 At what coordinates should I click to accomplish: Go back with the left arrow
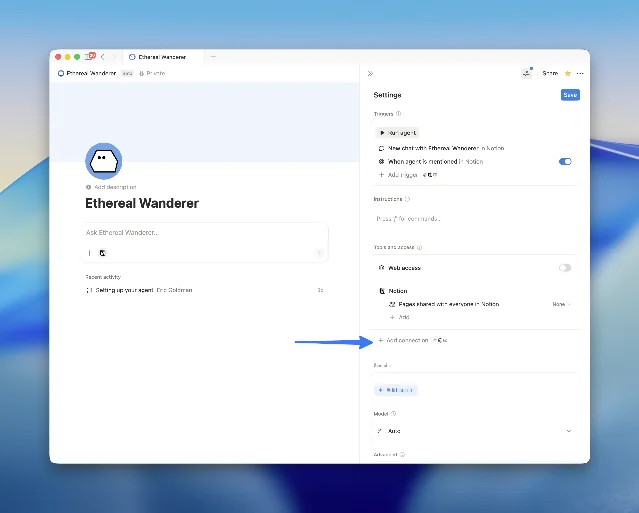(103, 57)
